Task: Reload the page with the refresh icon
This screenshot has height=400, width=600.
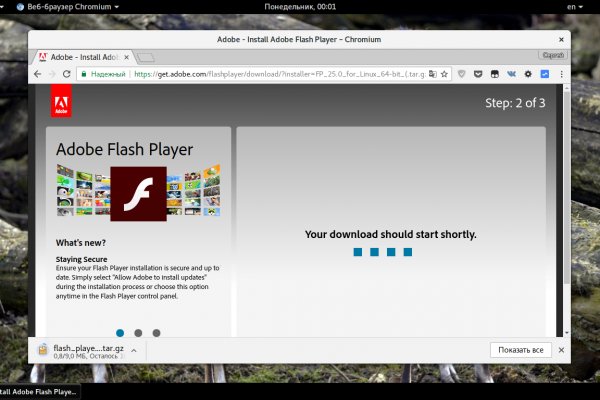Action: tap(67, 74)
